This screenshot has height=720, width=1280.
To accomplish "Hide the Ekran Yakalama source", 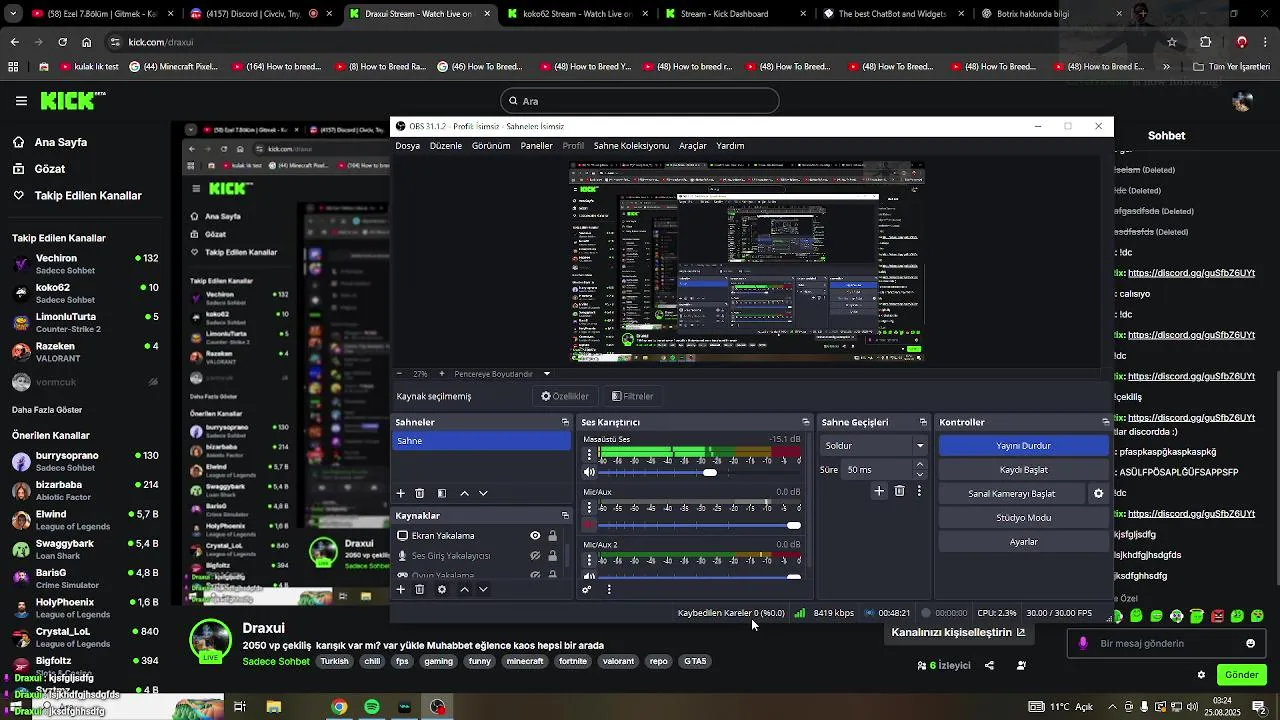I will 535,536.
